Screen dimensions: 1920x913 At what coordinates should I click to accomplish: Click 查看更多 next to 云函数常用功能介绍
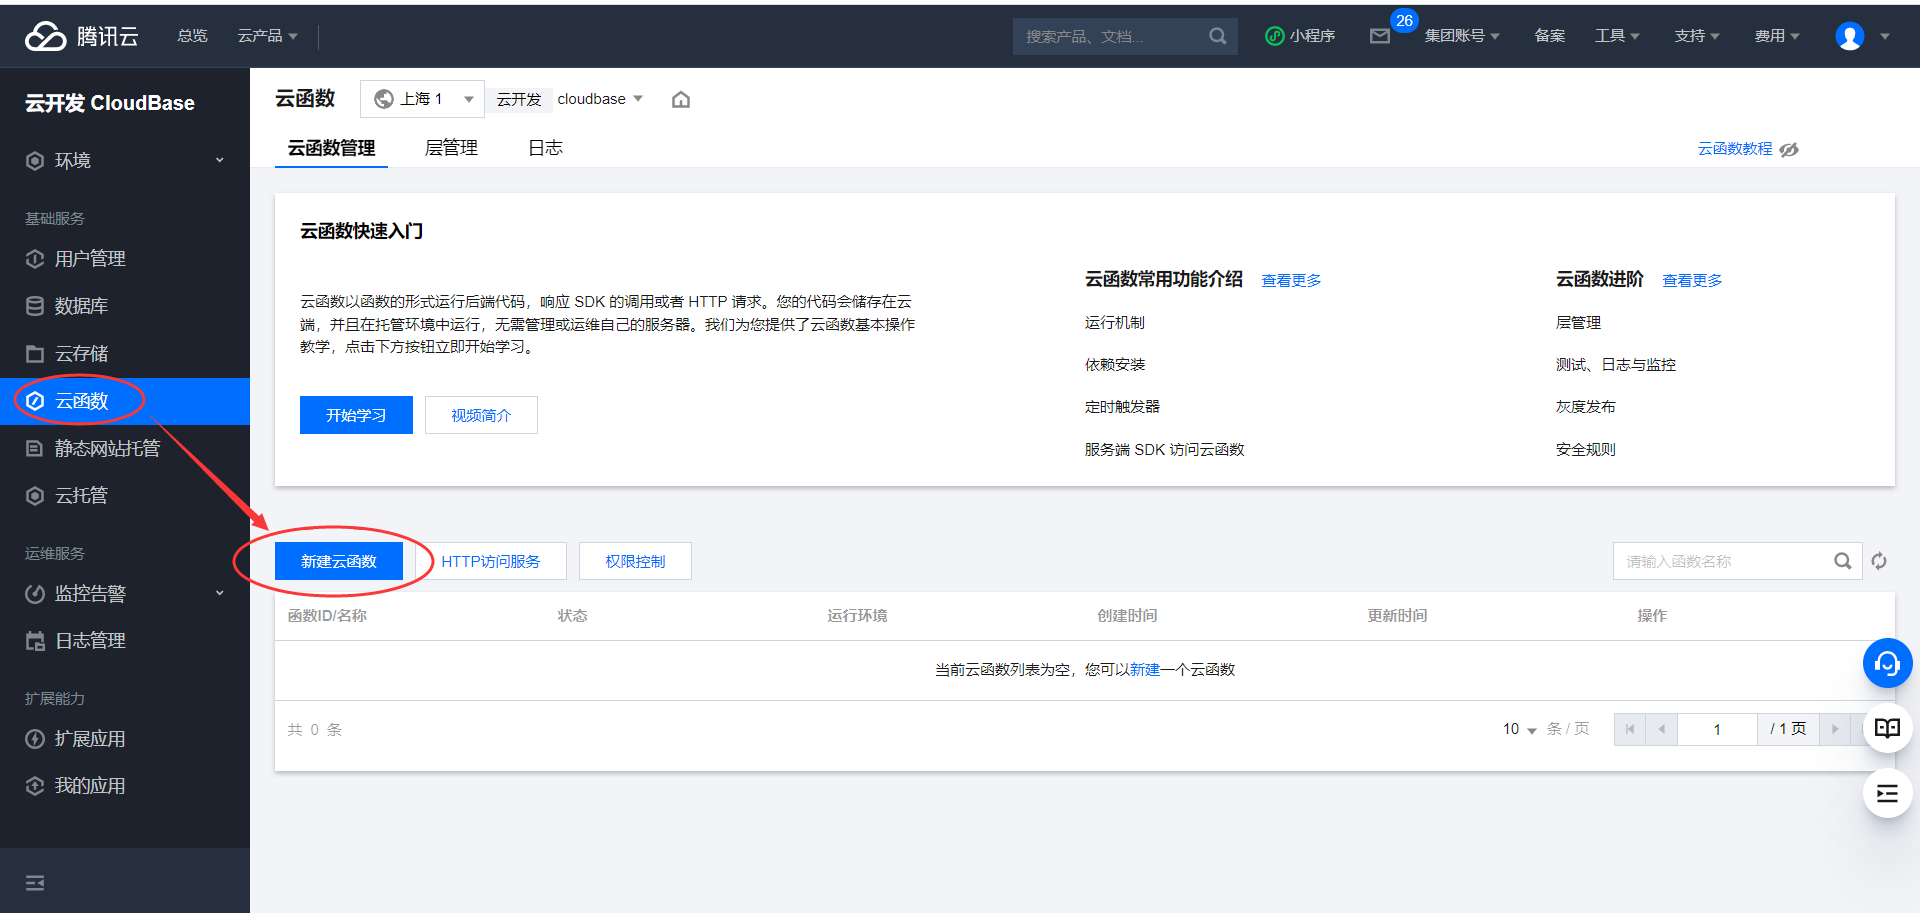tap(1291, 281)
